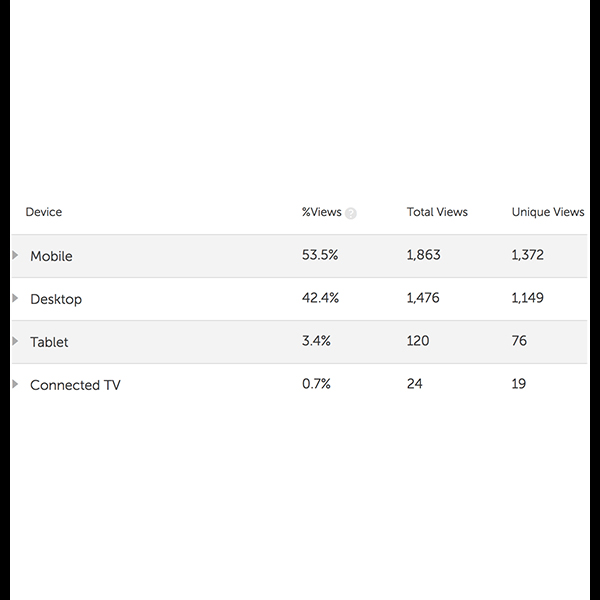Select the Mobile row label
This screenshot has height=600, width=600.
[x=51, y=256]
